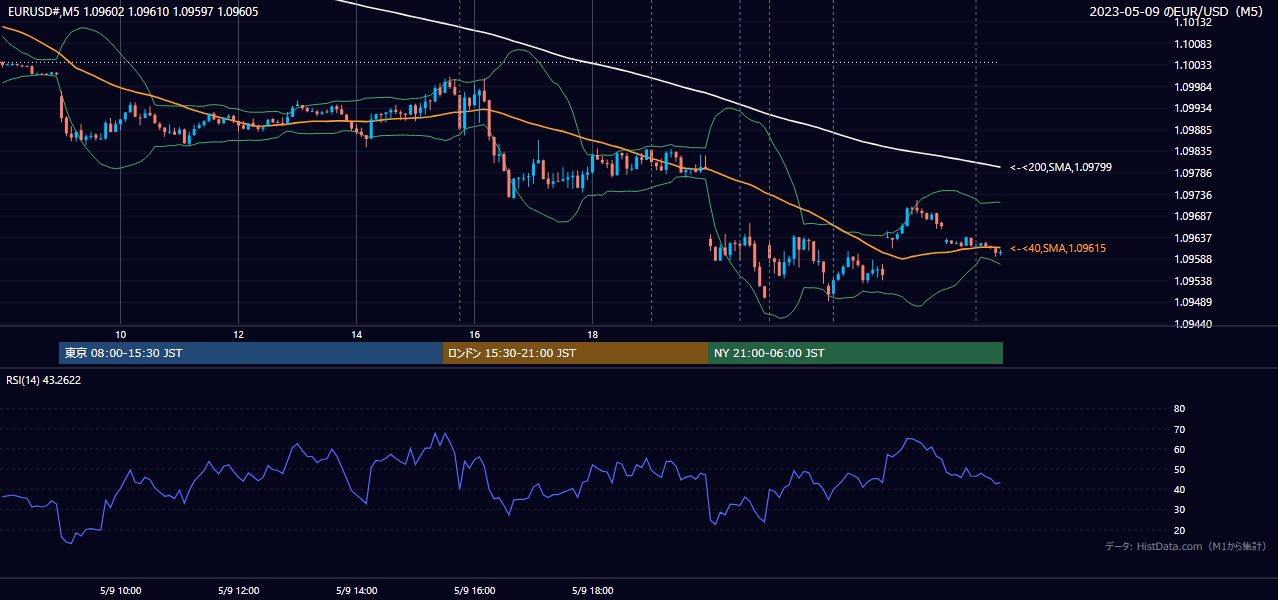The height and width of the screenshot is (600, 1278).
Task: Click RSI scale value 70
Action: point(1179,429)
